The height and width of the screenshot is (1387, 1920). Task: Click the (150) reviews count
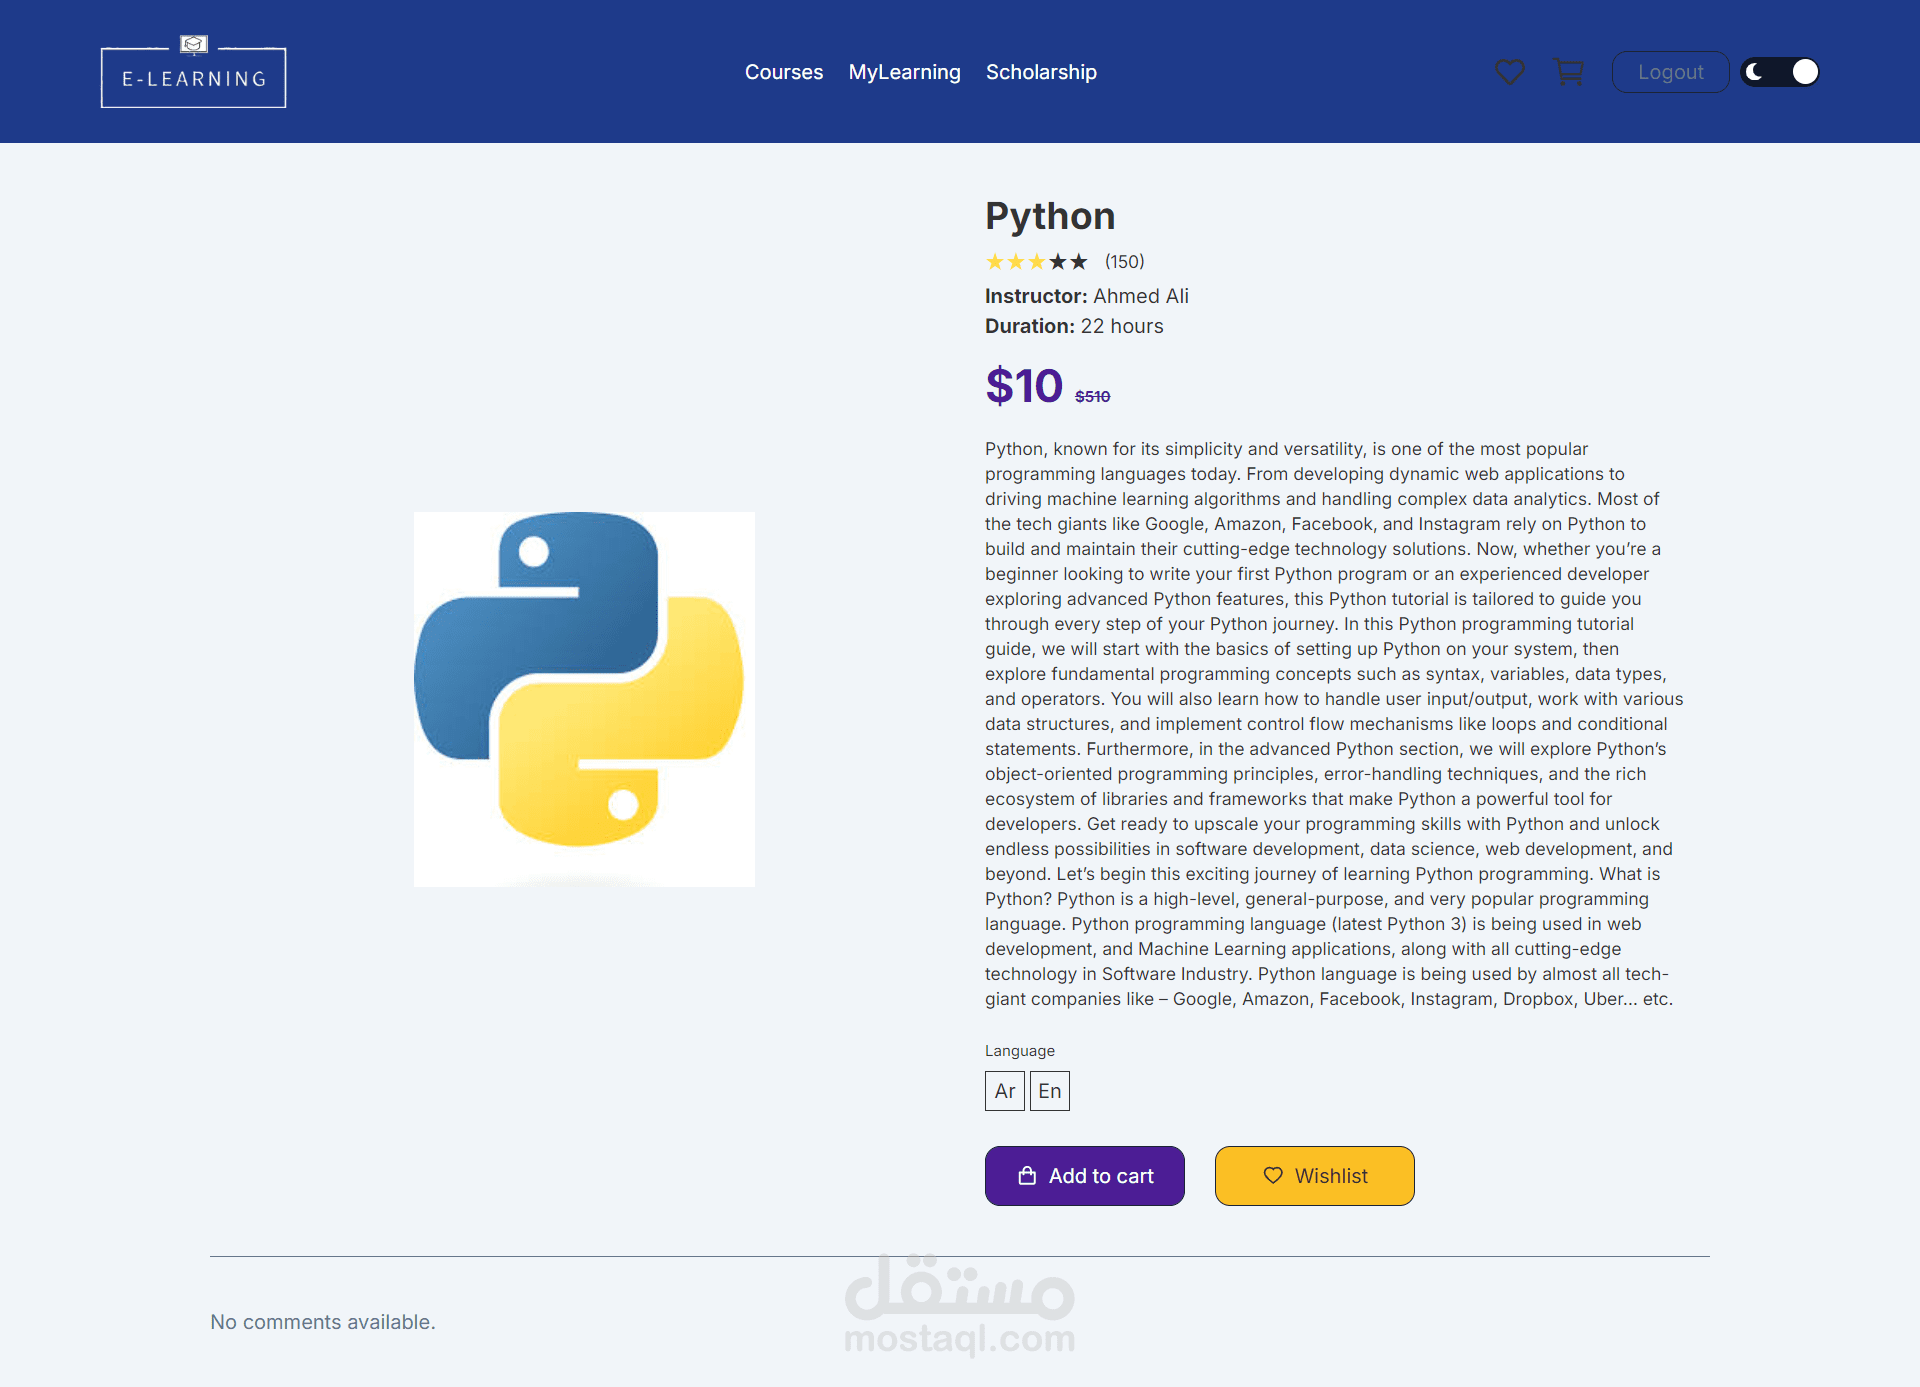[1124, 262]
